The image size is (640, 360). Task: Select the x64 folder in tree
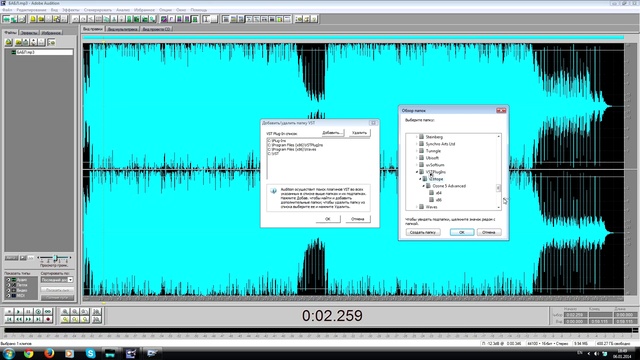[x=438, y=193]
